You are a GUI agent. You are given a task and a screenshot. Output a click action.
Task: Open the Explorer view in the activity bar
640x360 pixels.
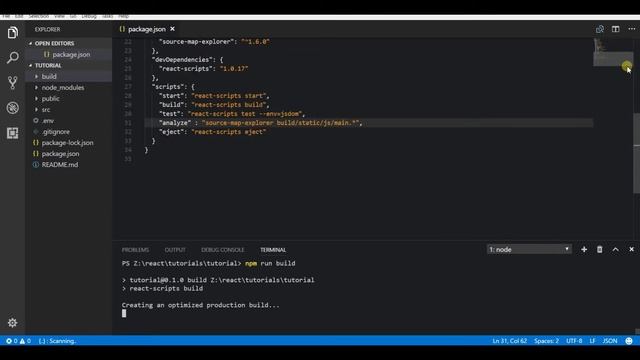tap(13, 33)
